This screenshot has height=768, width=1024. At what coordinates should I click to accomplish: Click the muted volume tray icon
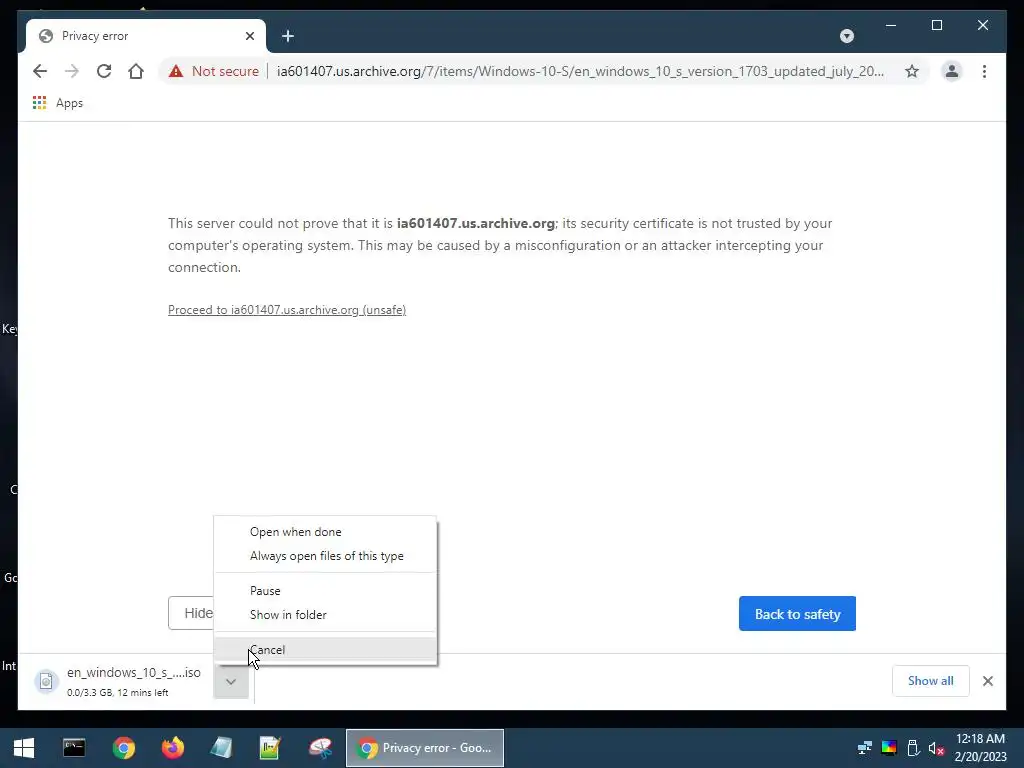(x=936, y=748)
